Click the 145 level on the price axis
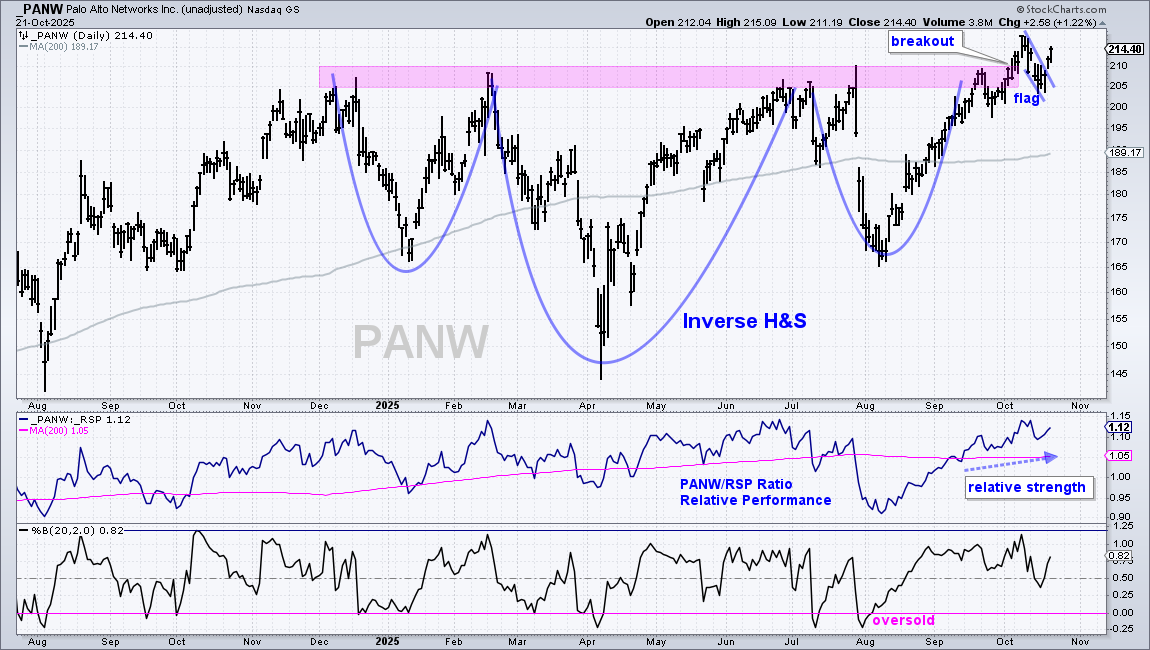 pyautogui.click(x=1118, y=373)
